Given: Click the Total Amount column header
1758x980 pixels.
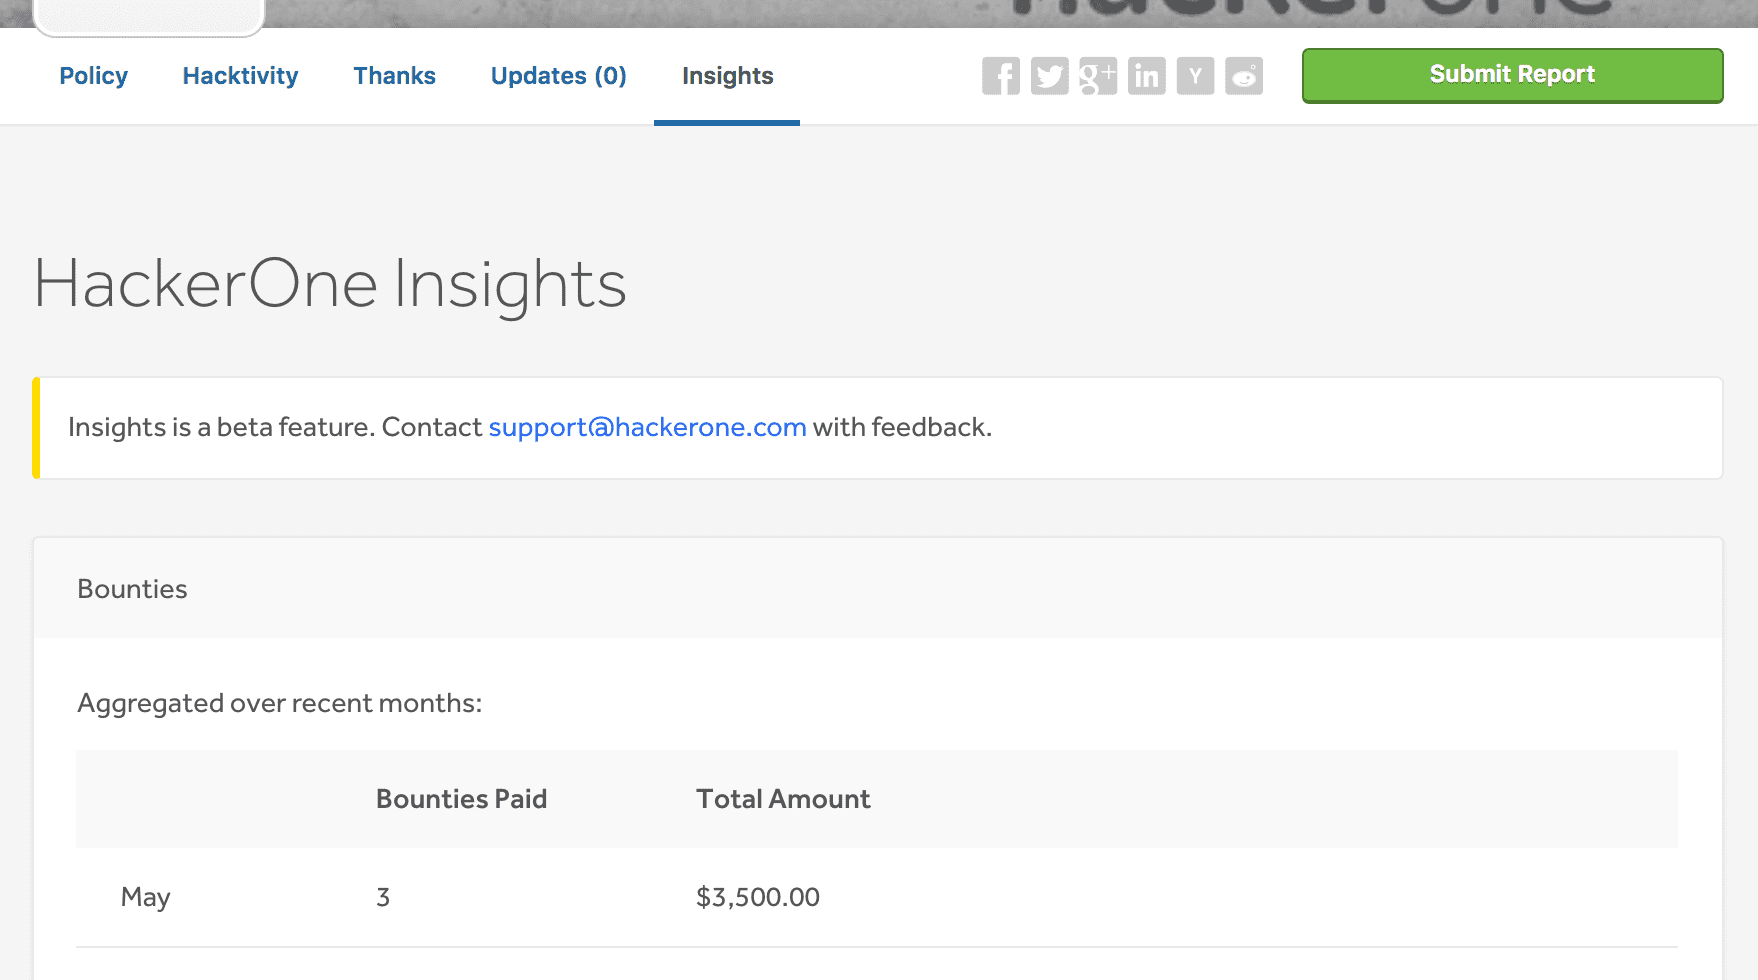Looking at the screenshot, I should click(x=783, y=799).
